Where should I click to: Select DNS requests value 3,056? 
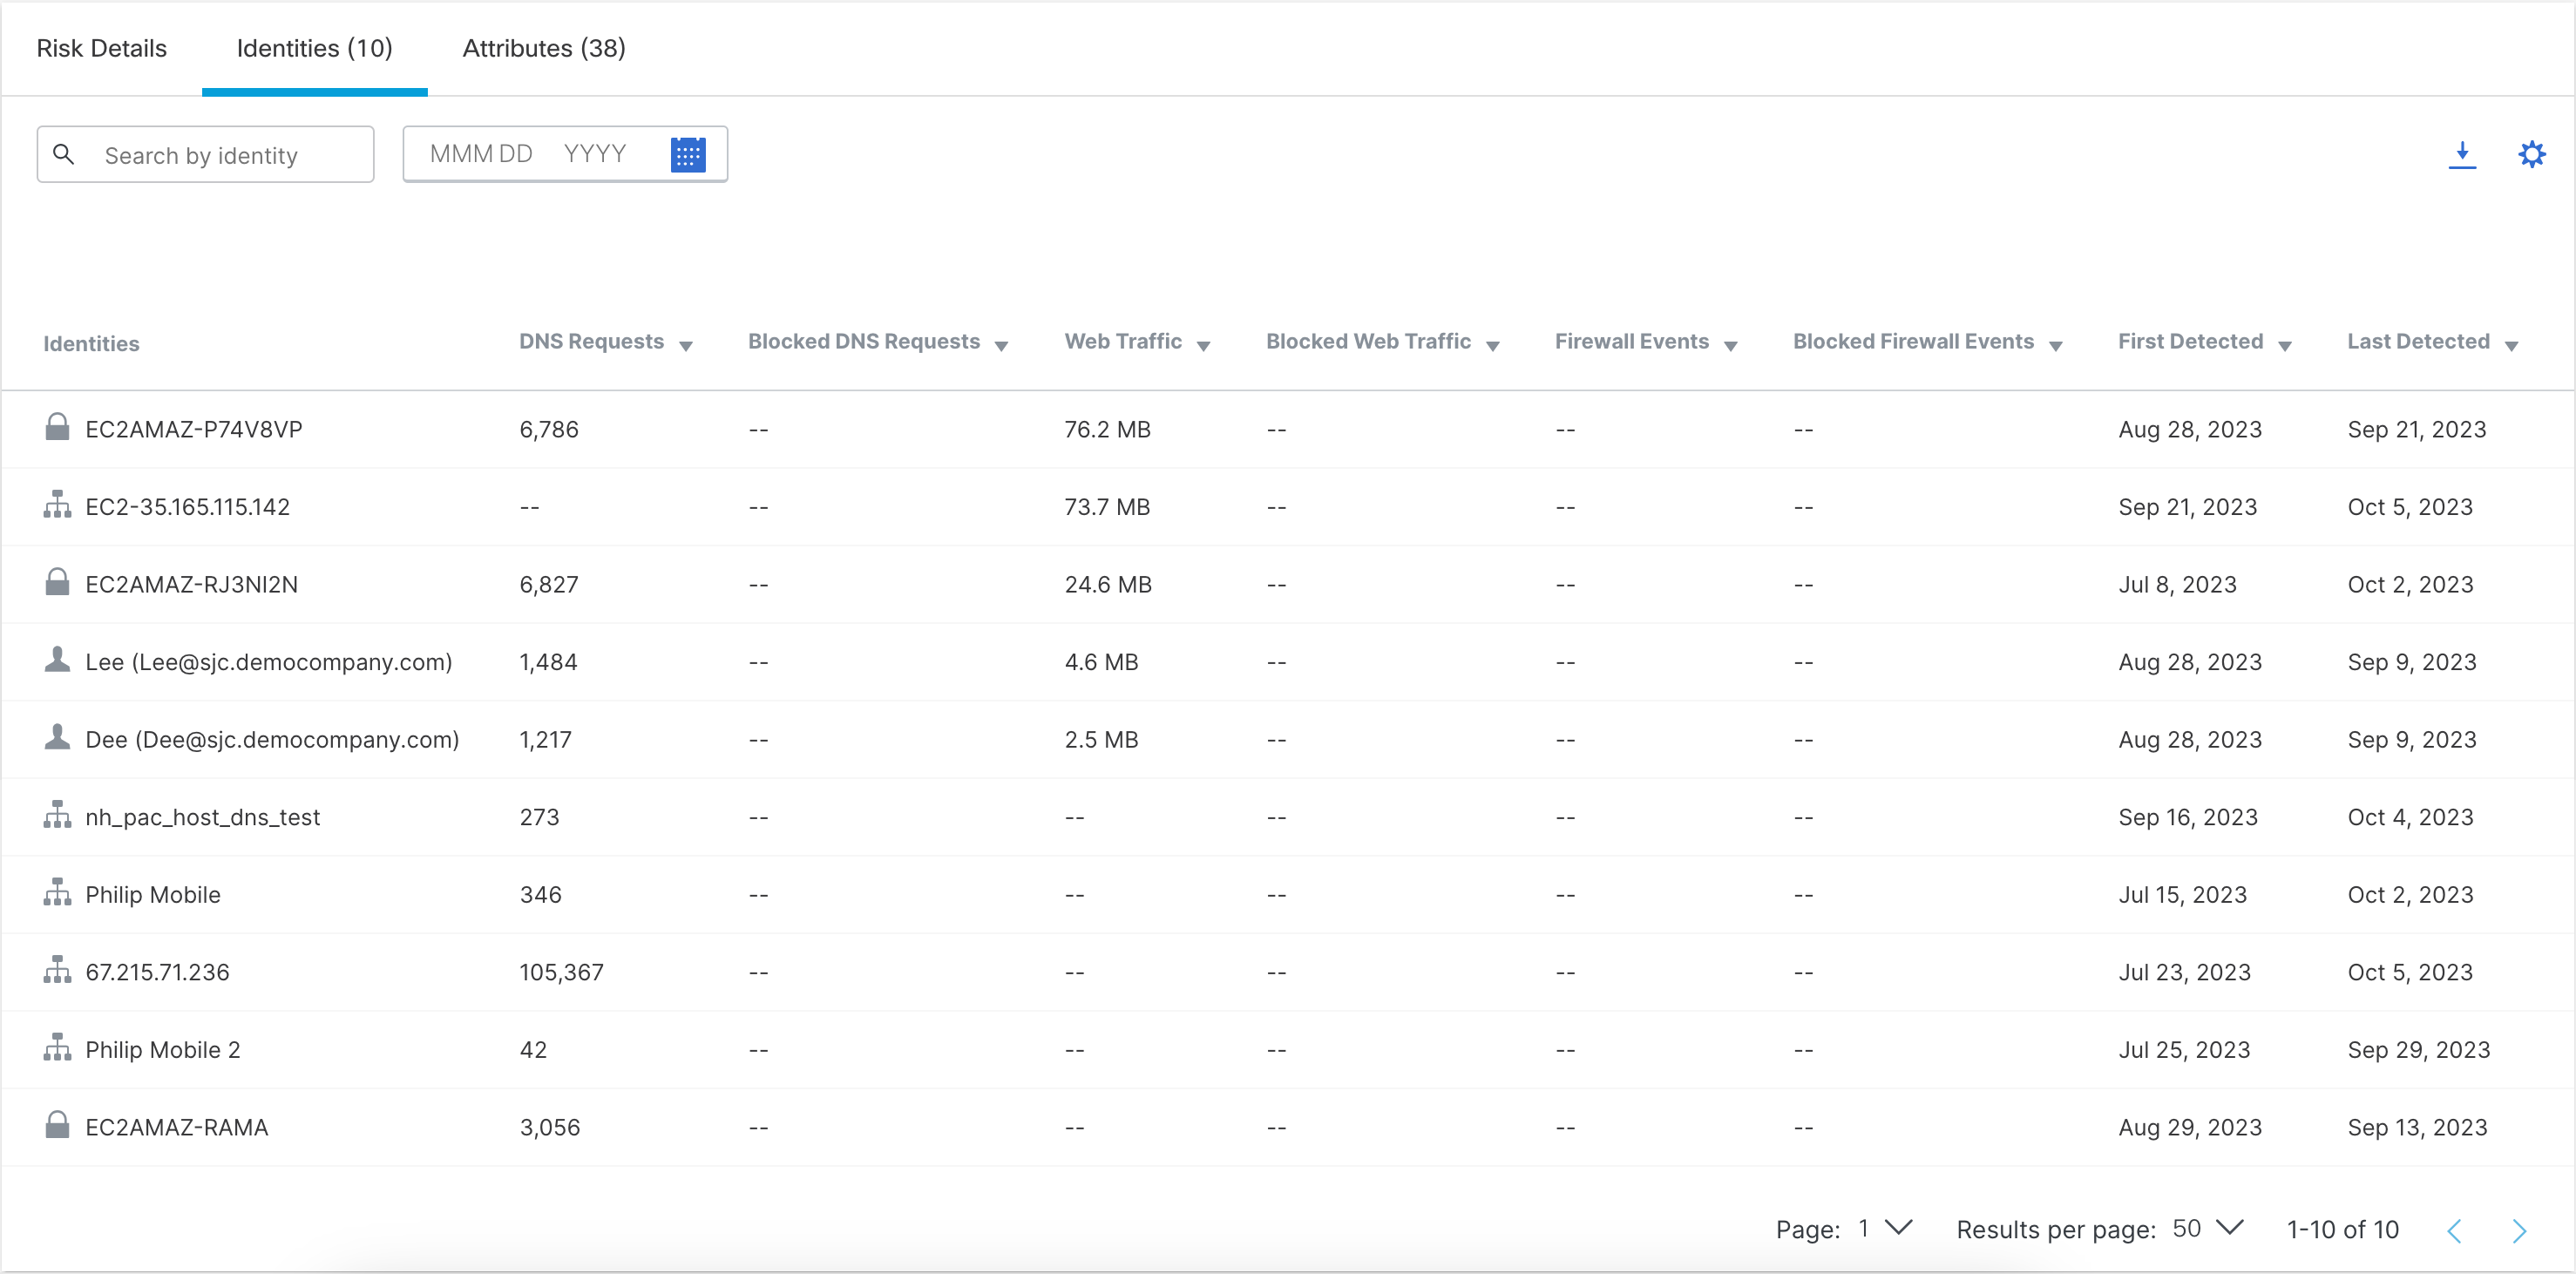(x=550, y=1127)
